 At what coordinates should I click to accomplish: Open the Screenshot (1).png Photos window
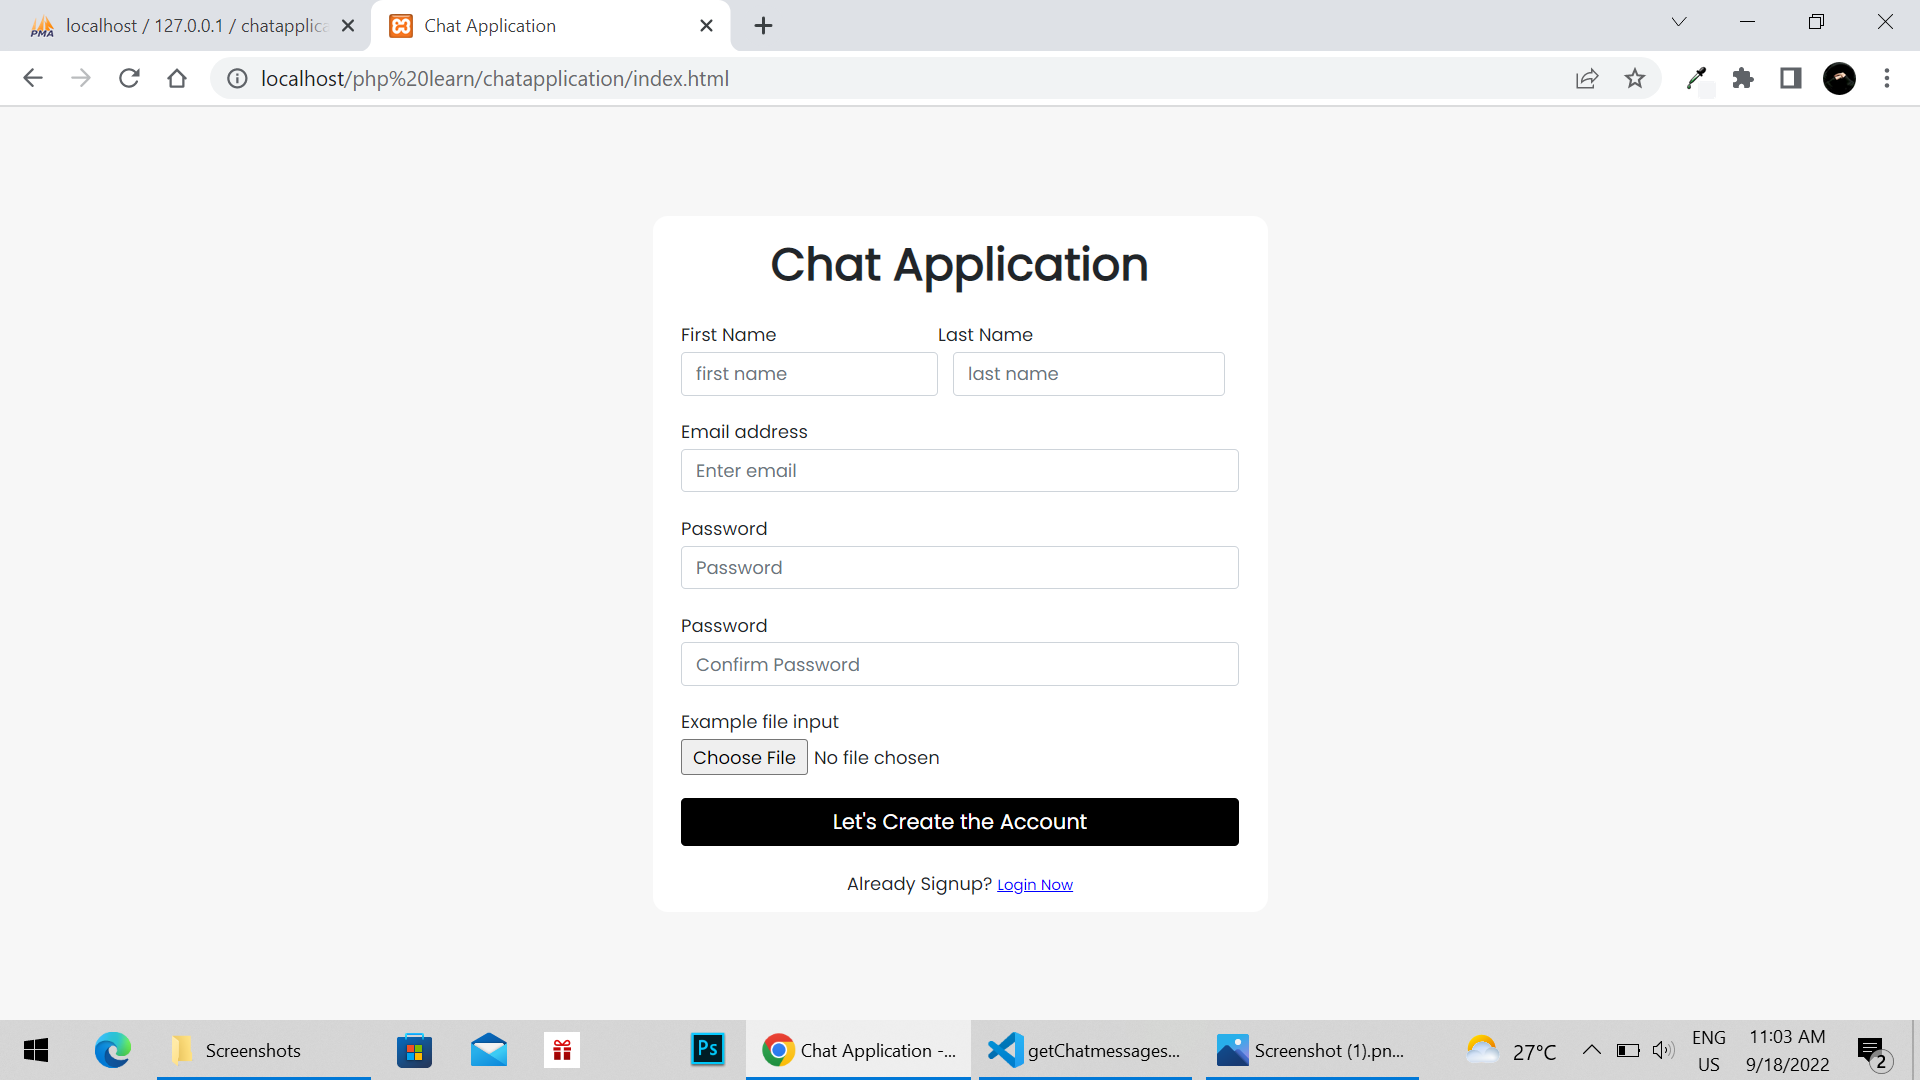tap(1312, 1051)
